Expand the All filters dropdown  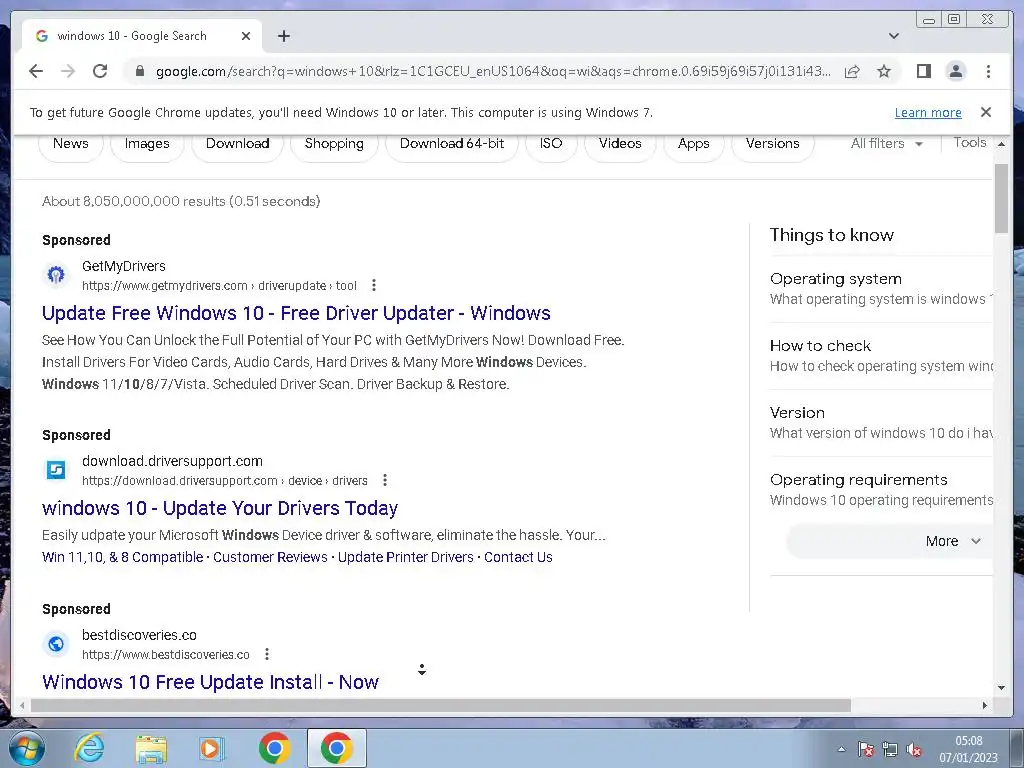886,143
